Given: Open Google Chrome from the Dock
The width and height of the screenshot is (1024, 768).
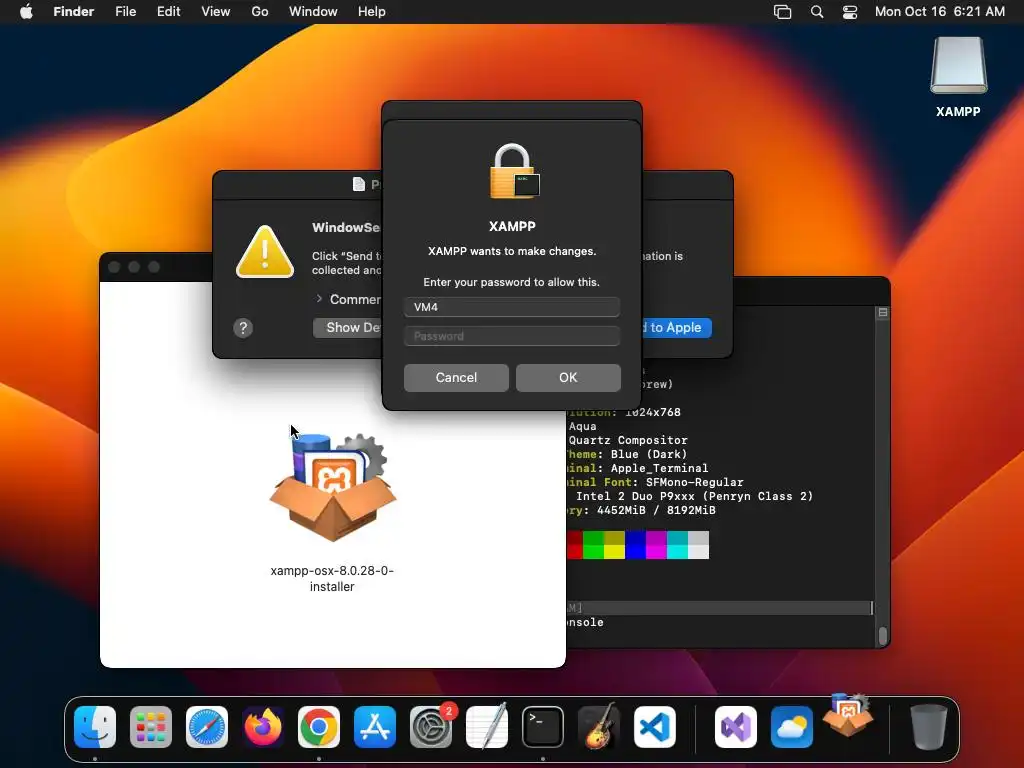Looking at the screenshot, I should 319,727.
